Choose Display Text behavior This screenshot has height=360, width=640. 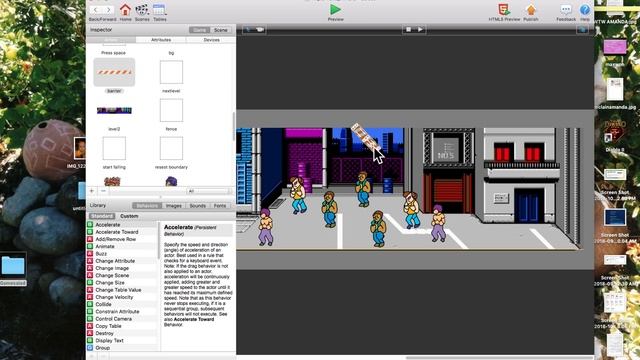[109, 340]
